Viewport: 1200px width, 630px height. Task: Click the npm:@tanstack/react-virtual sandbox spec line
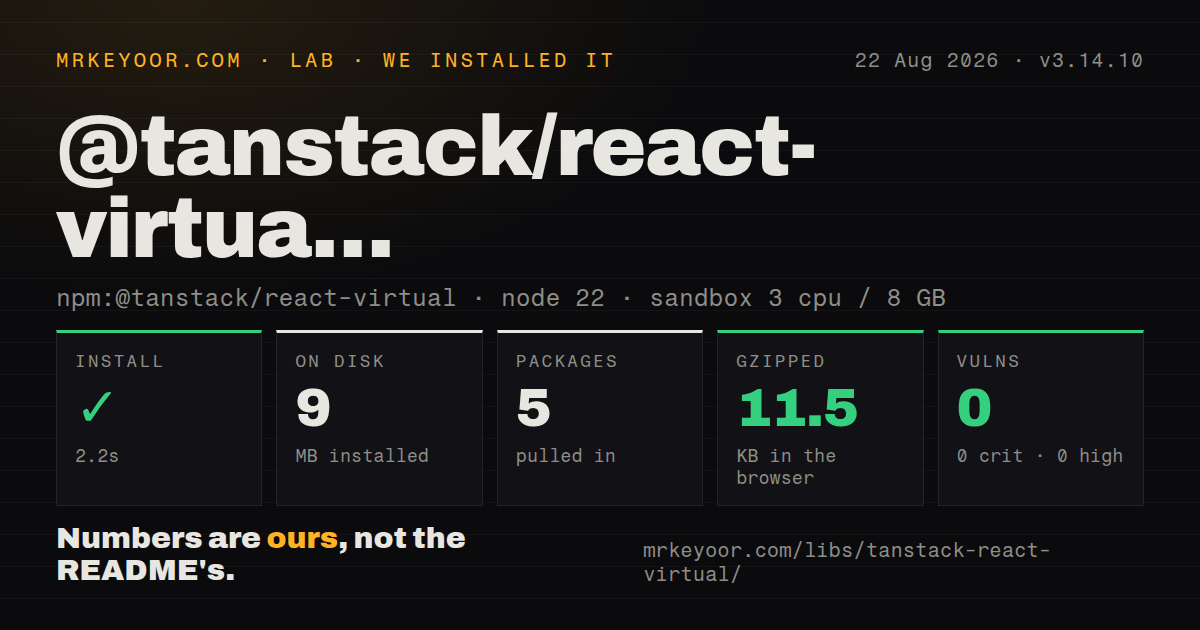tap(501, 298)
